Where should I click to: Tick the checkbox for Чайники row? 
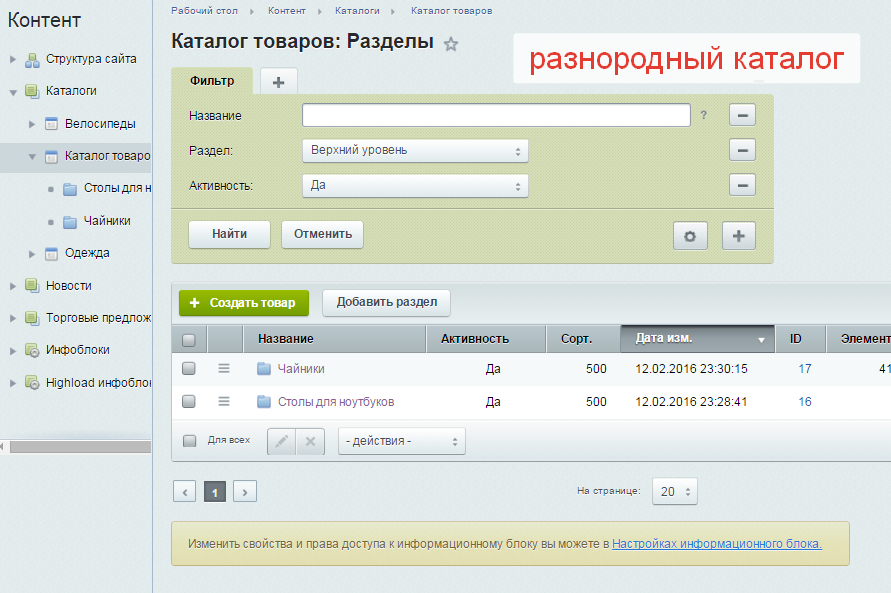189,369
